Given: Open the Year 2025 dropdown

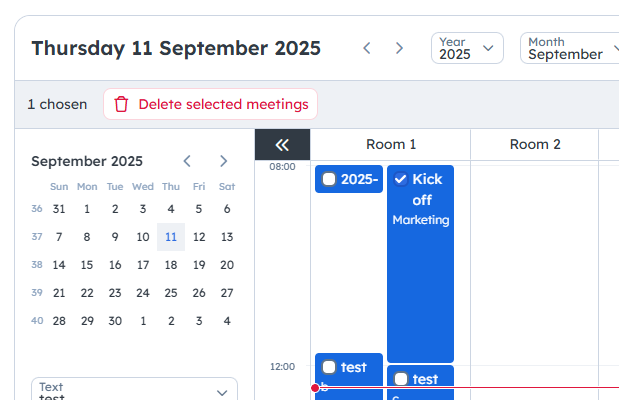Looking at the screenshot, I should (467, 48).
